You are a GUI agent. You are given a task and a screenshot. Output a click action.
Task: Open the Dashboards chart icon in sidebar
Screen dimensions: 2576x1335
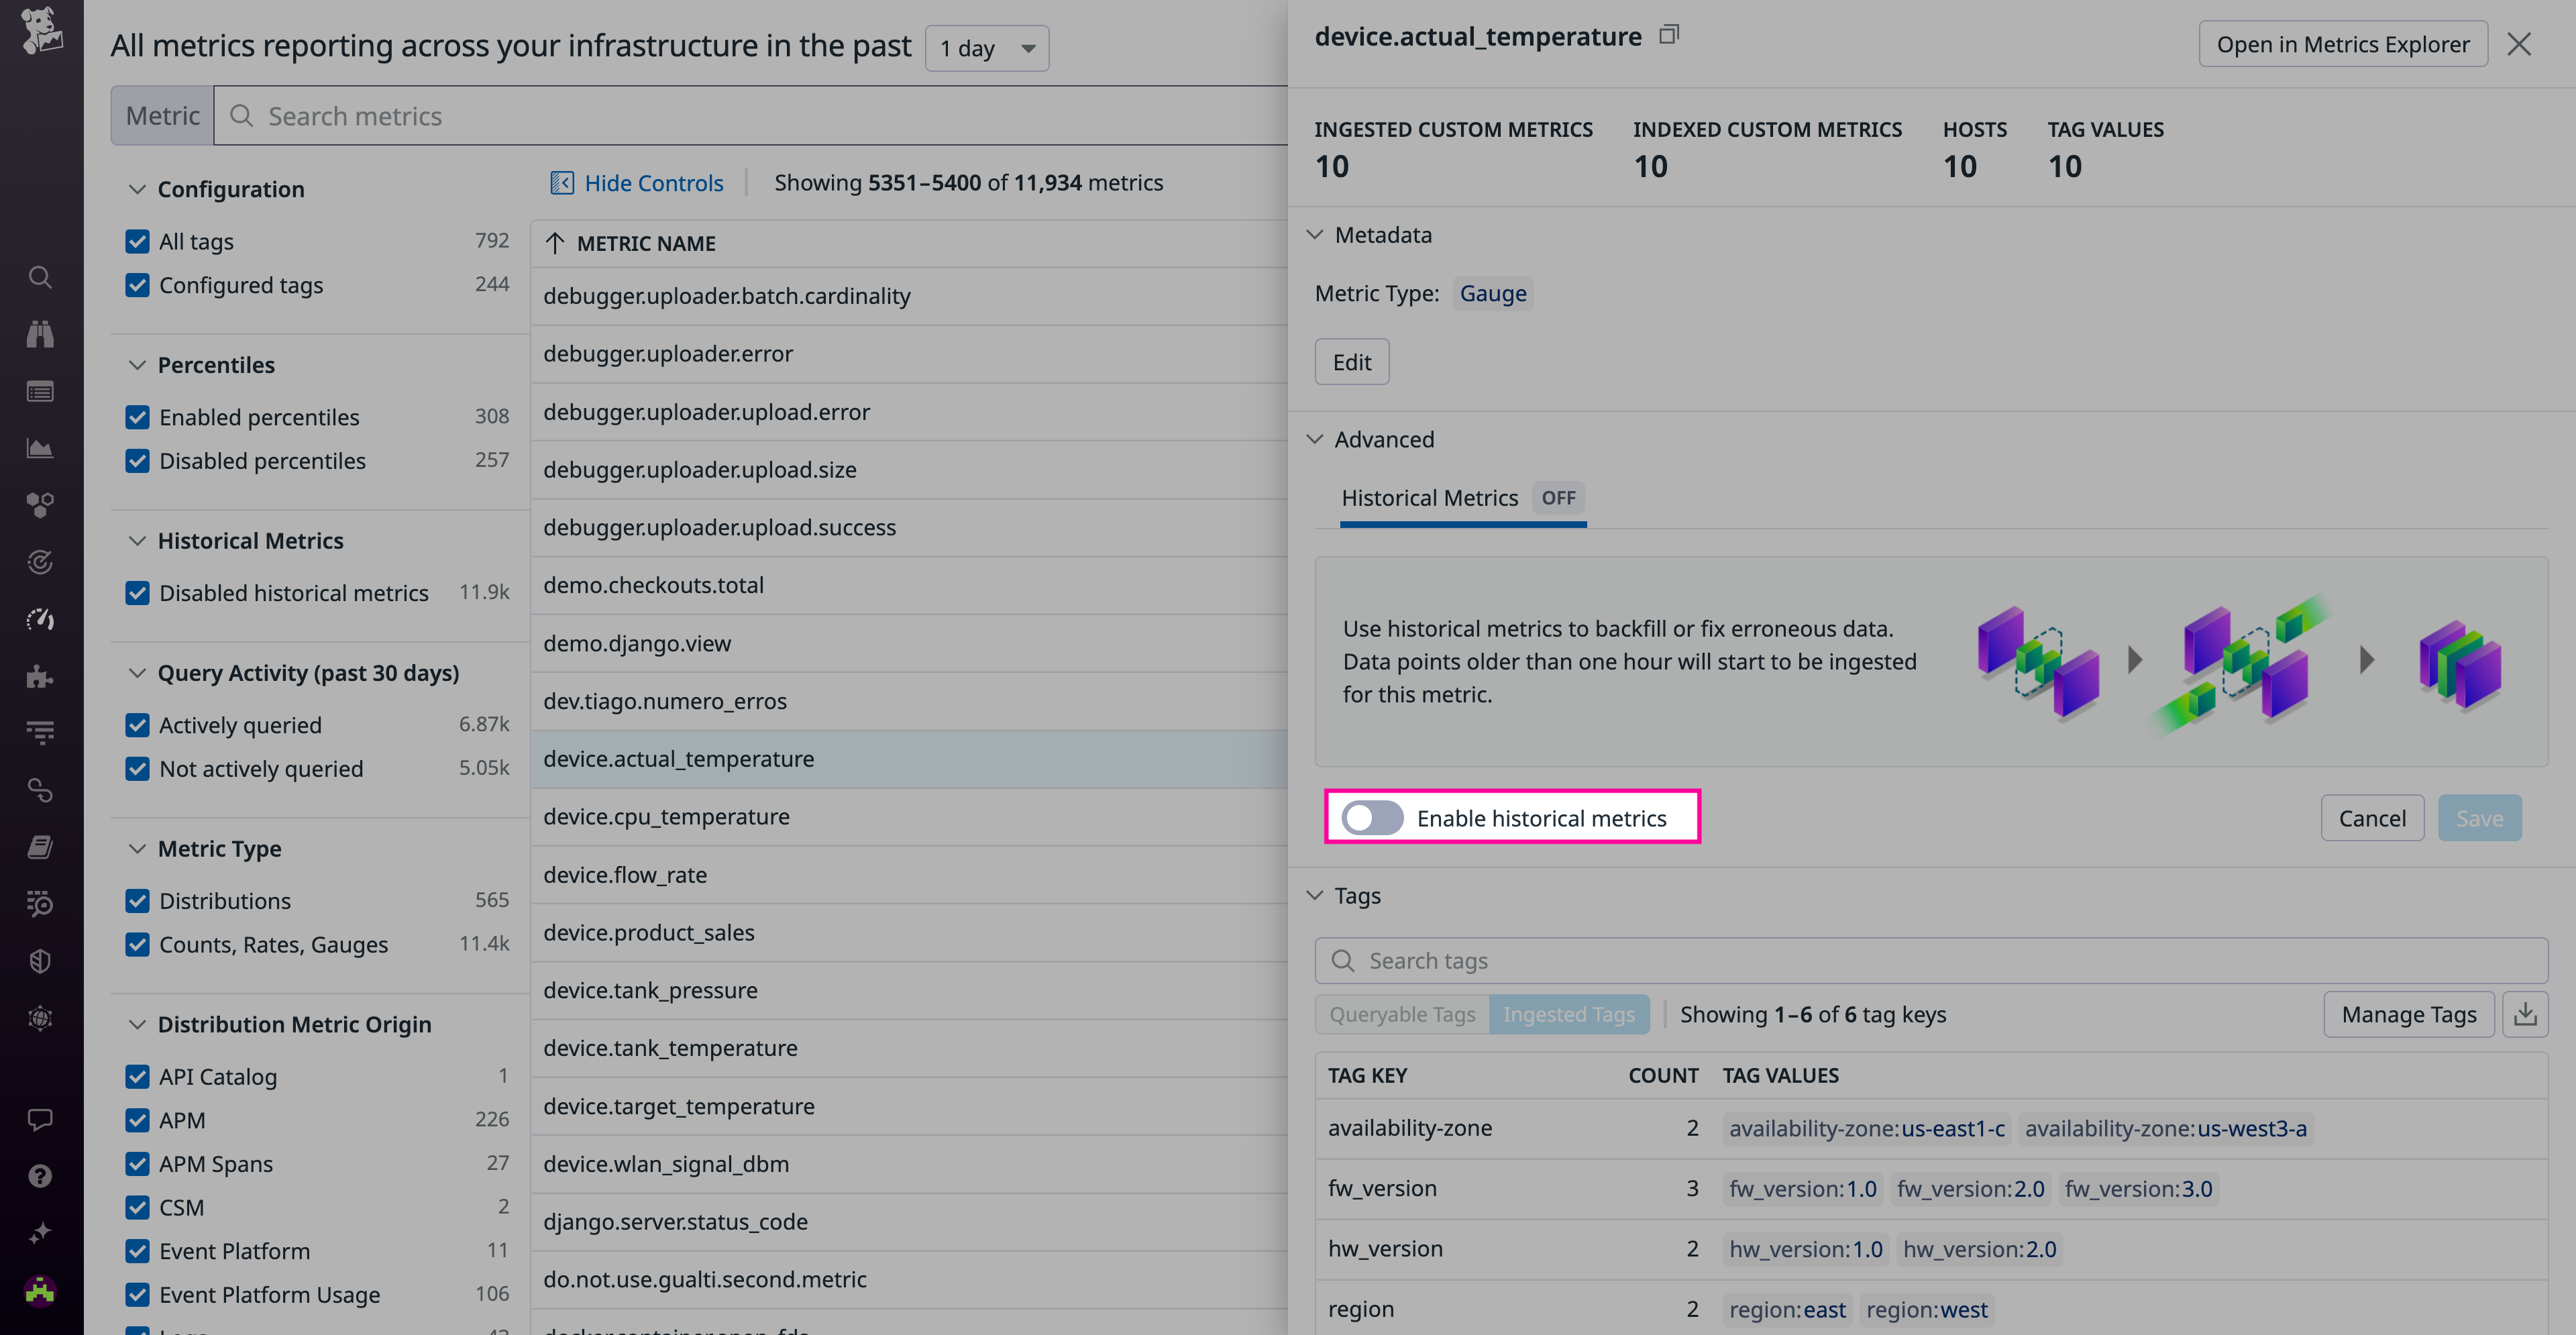coord(40,448)
